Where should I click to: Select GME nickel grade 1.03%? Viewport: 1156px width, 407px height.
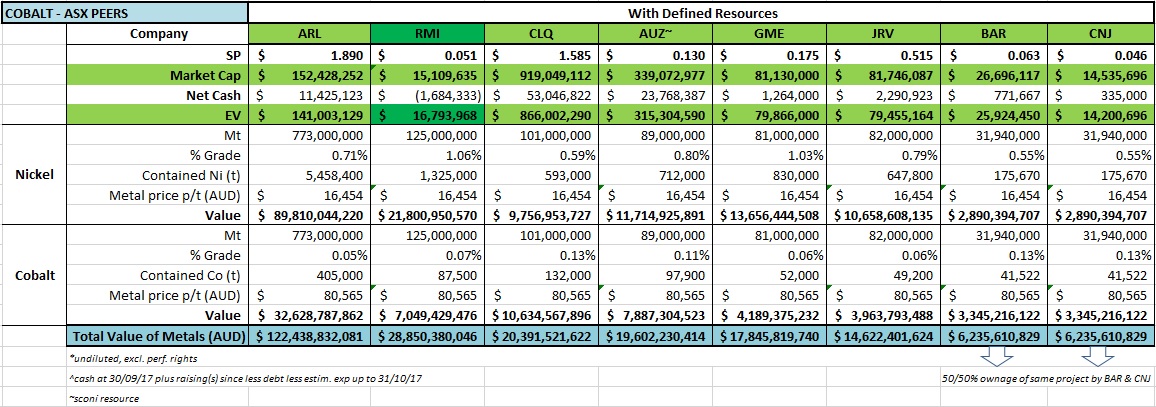coord(770,156)
